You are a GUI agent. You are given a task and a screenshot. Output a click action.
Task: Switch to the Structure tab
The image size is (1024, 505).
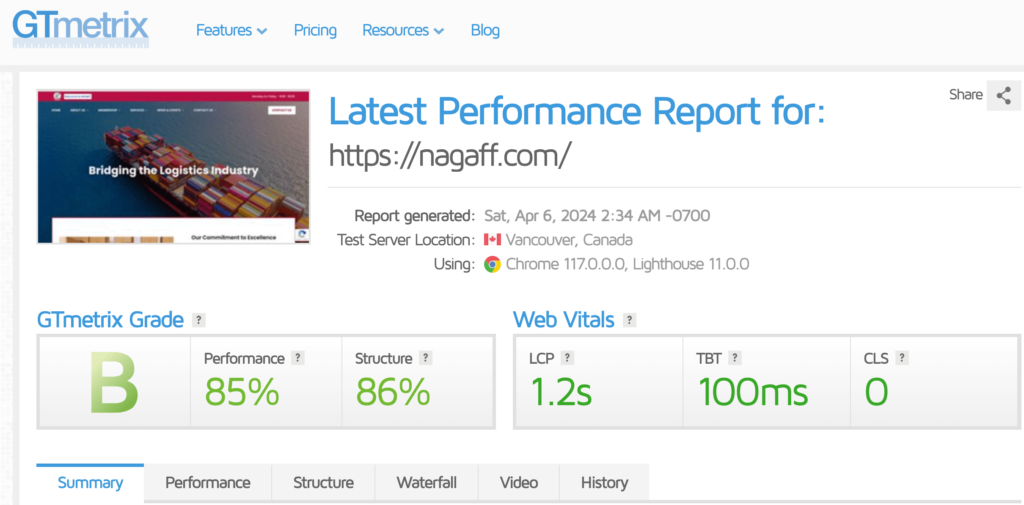pos(323,482)
